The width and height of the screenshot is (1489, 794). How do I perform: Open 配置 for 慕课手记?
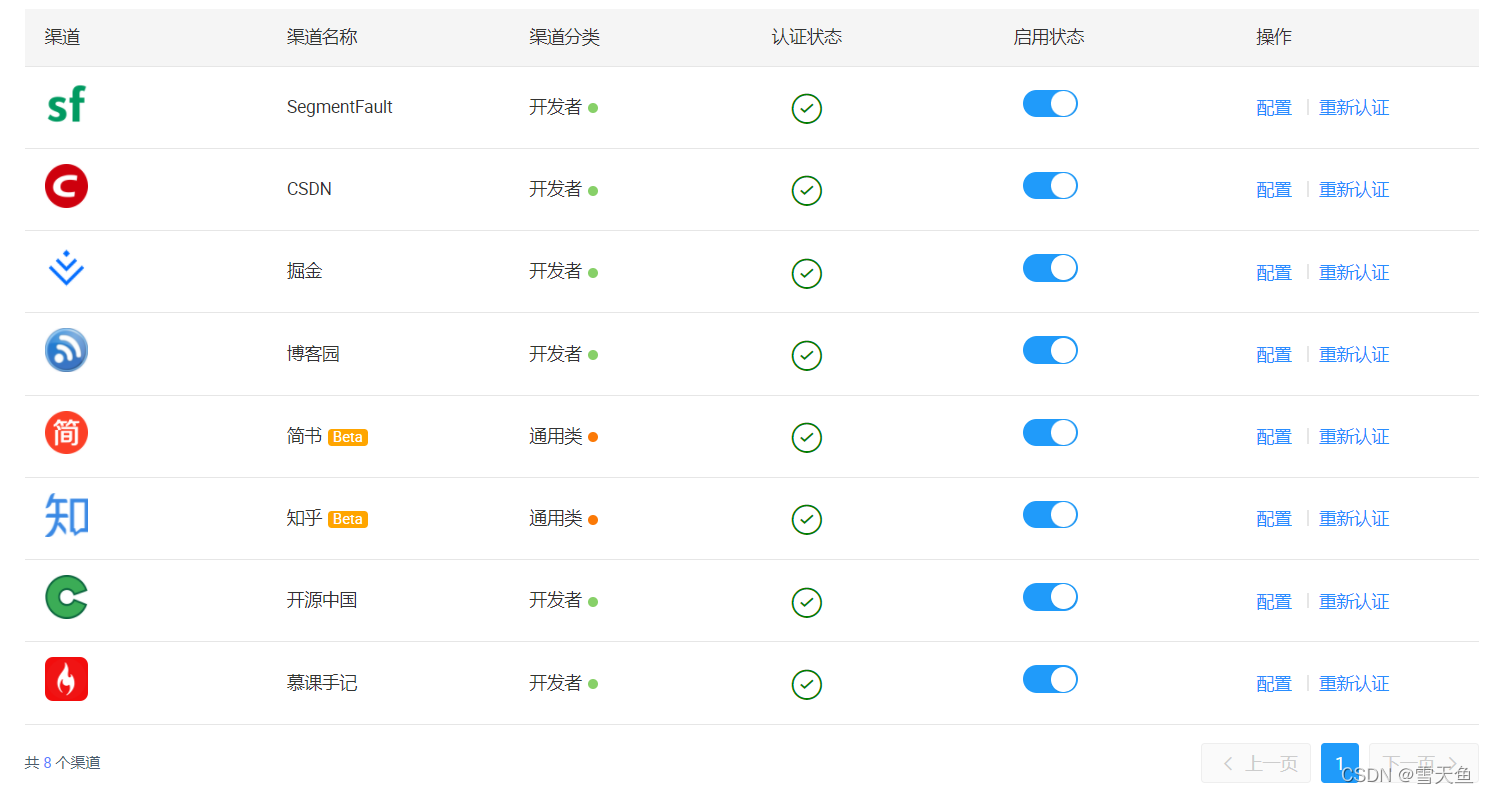[x=1274, y=684]
